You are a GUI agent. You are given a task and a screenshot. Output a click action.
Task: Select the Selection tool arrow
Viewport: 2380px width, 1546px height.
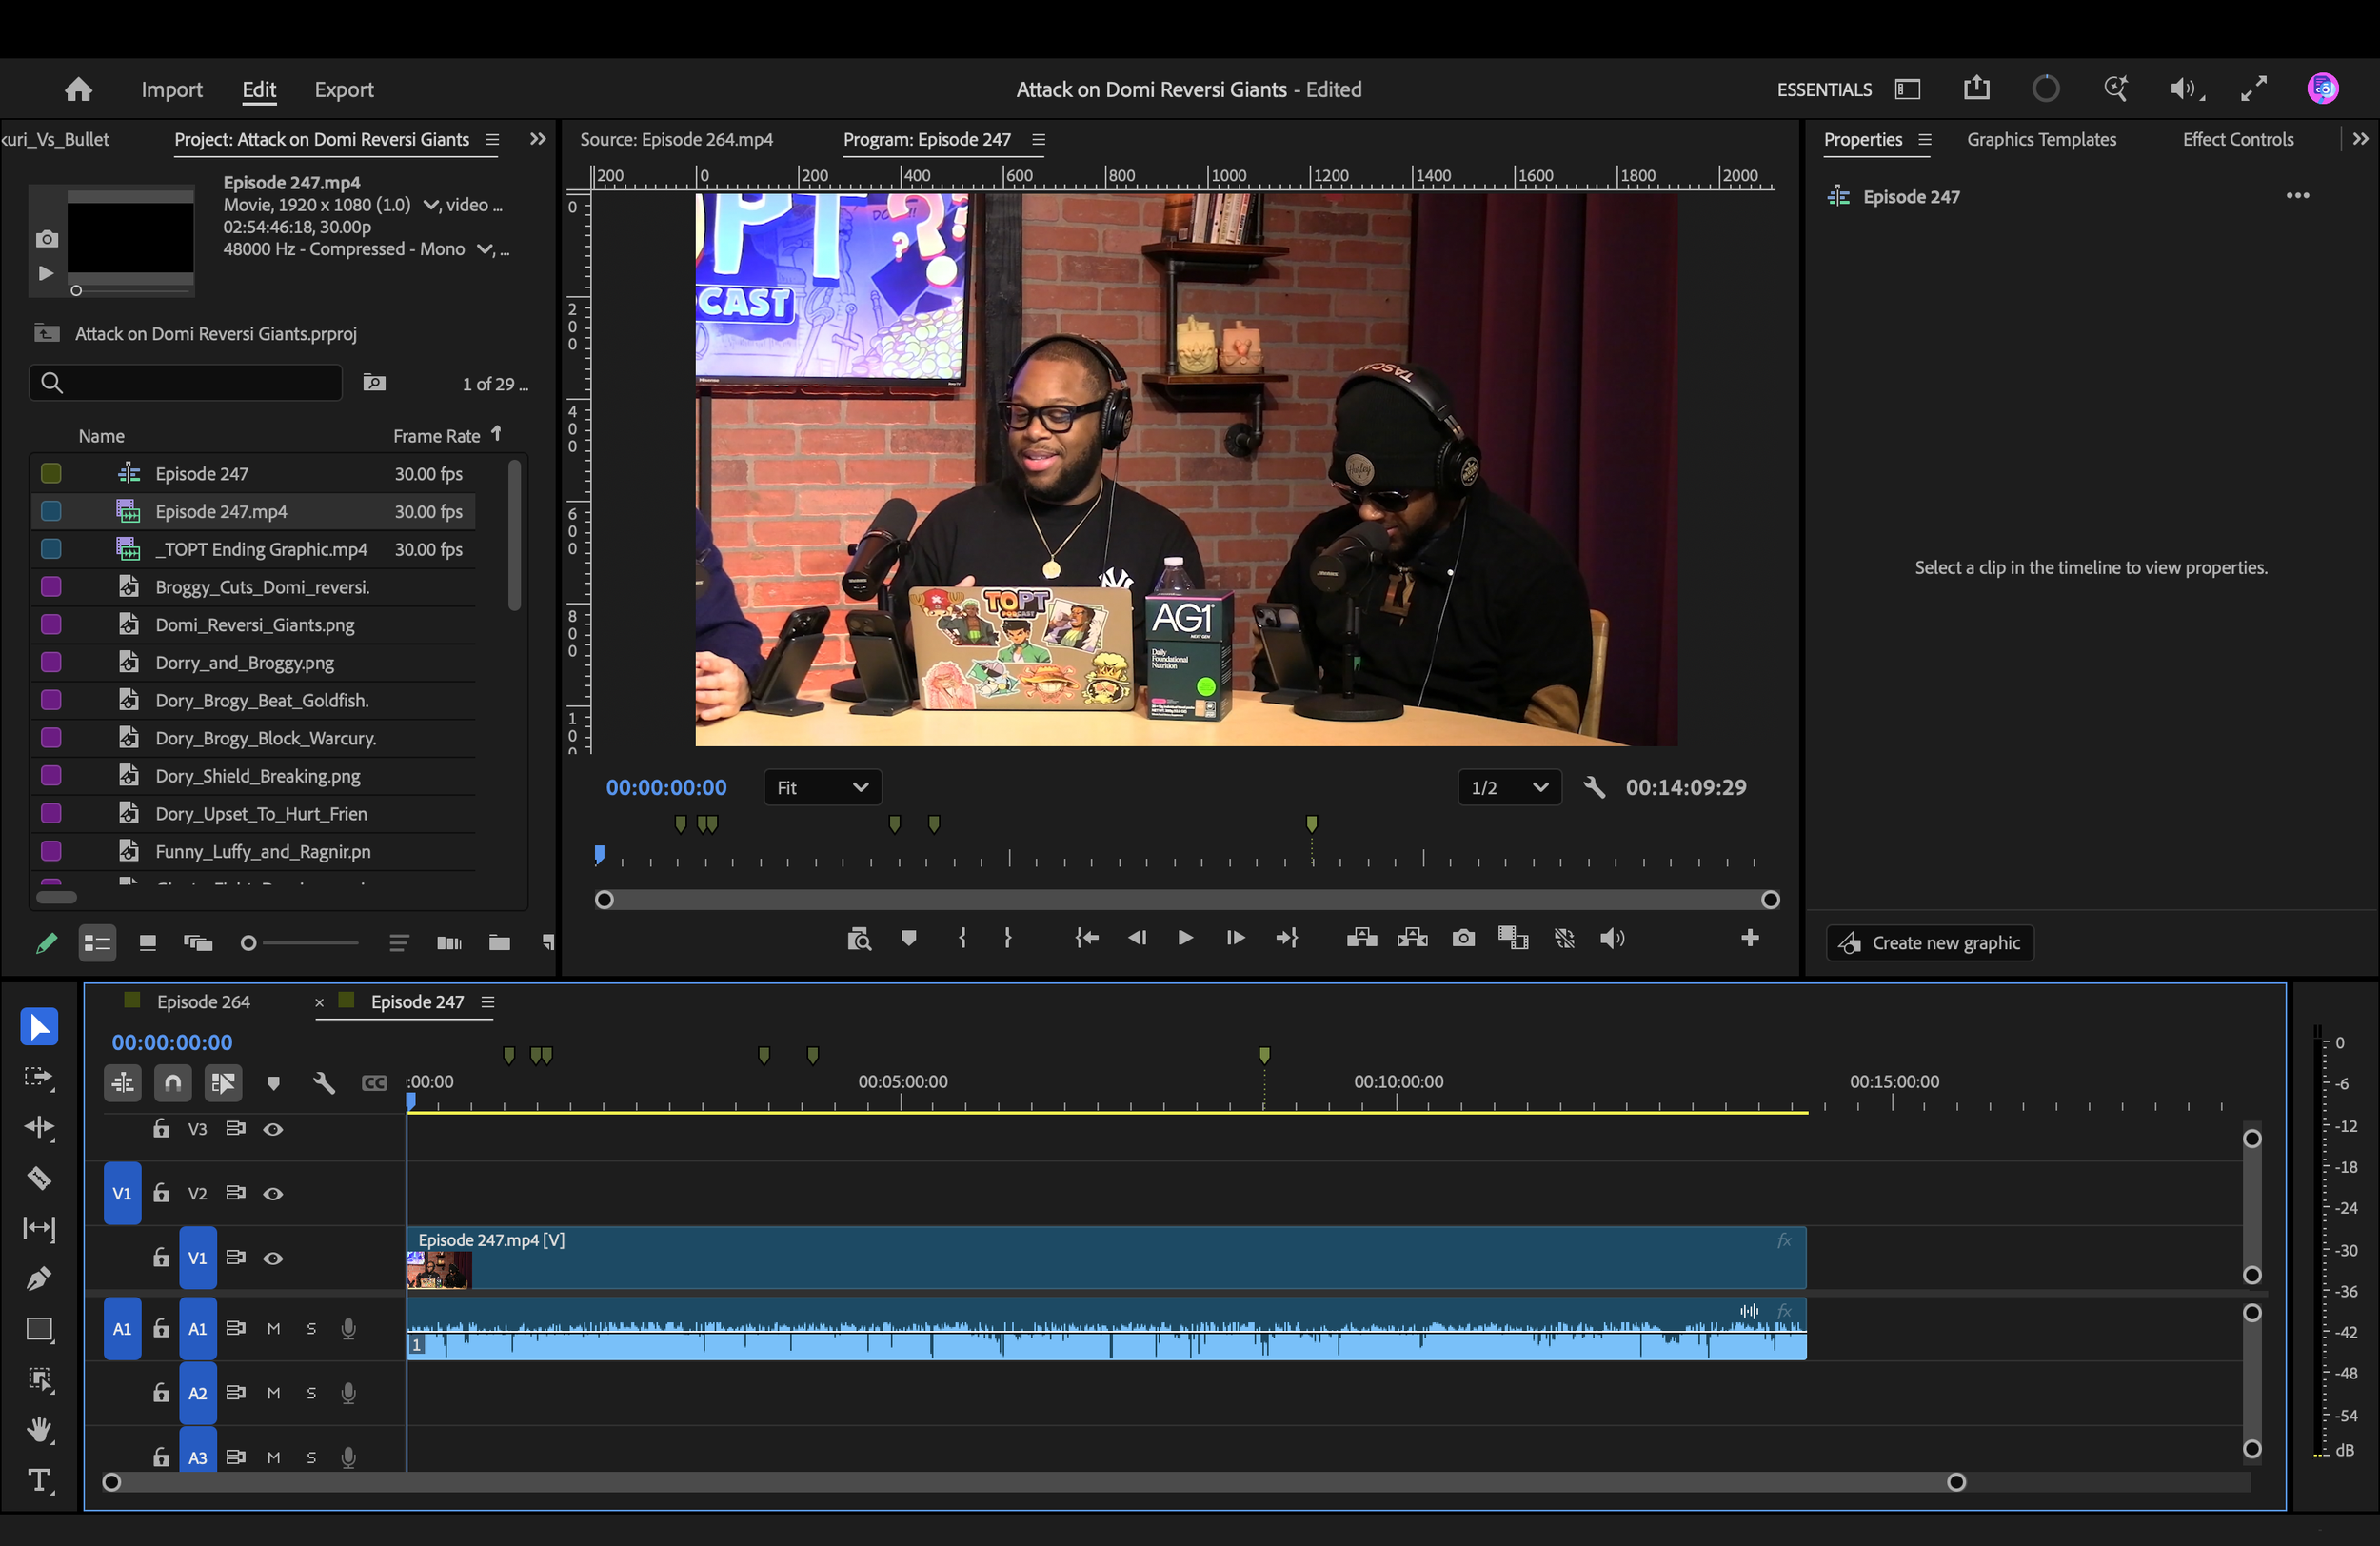[x=39, y=1027]
